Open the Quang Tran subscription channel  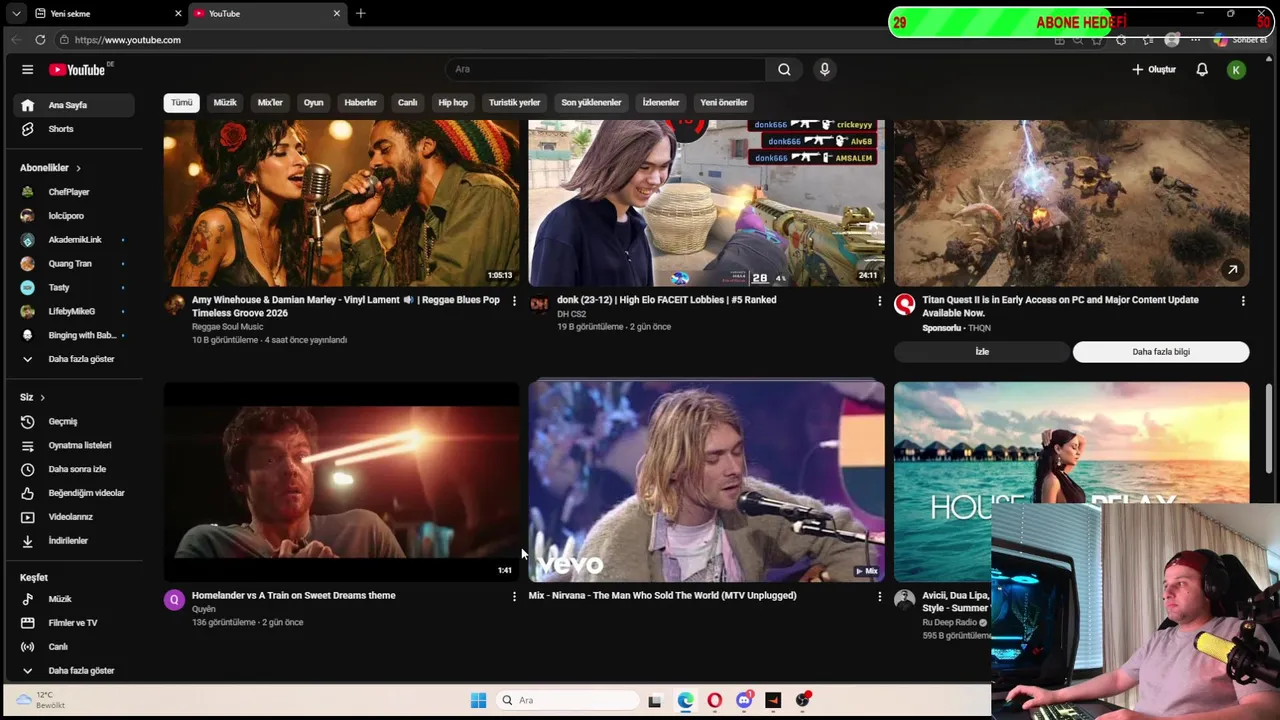click(x=75, y=264)
